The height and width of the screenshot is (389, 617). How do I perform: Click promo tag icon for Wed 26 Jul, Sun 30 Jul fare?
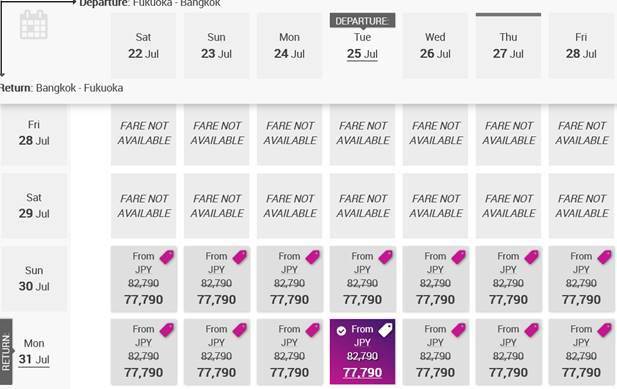[x=459, y=257]
